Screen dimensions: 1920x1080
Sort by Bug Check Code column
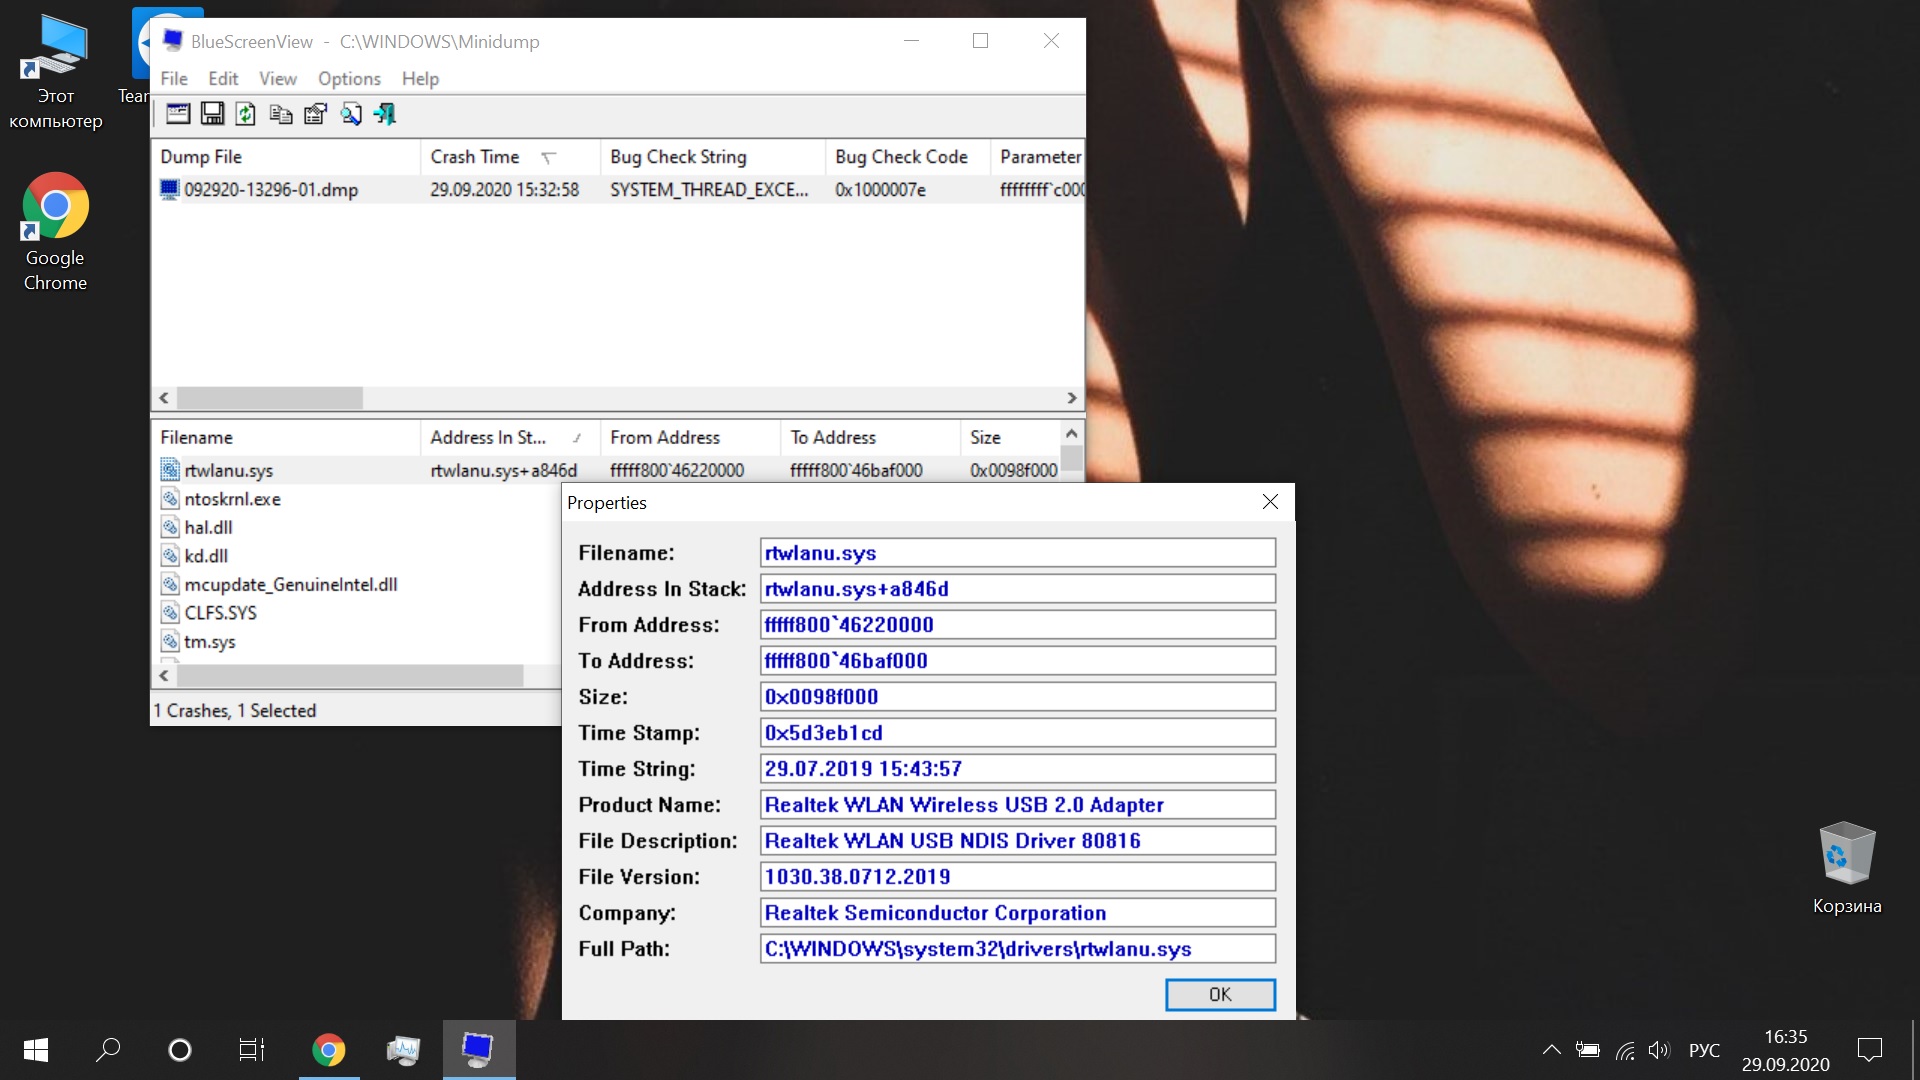pyautogui.click(x=907, y=157)
